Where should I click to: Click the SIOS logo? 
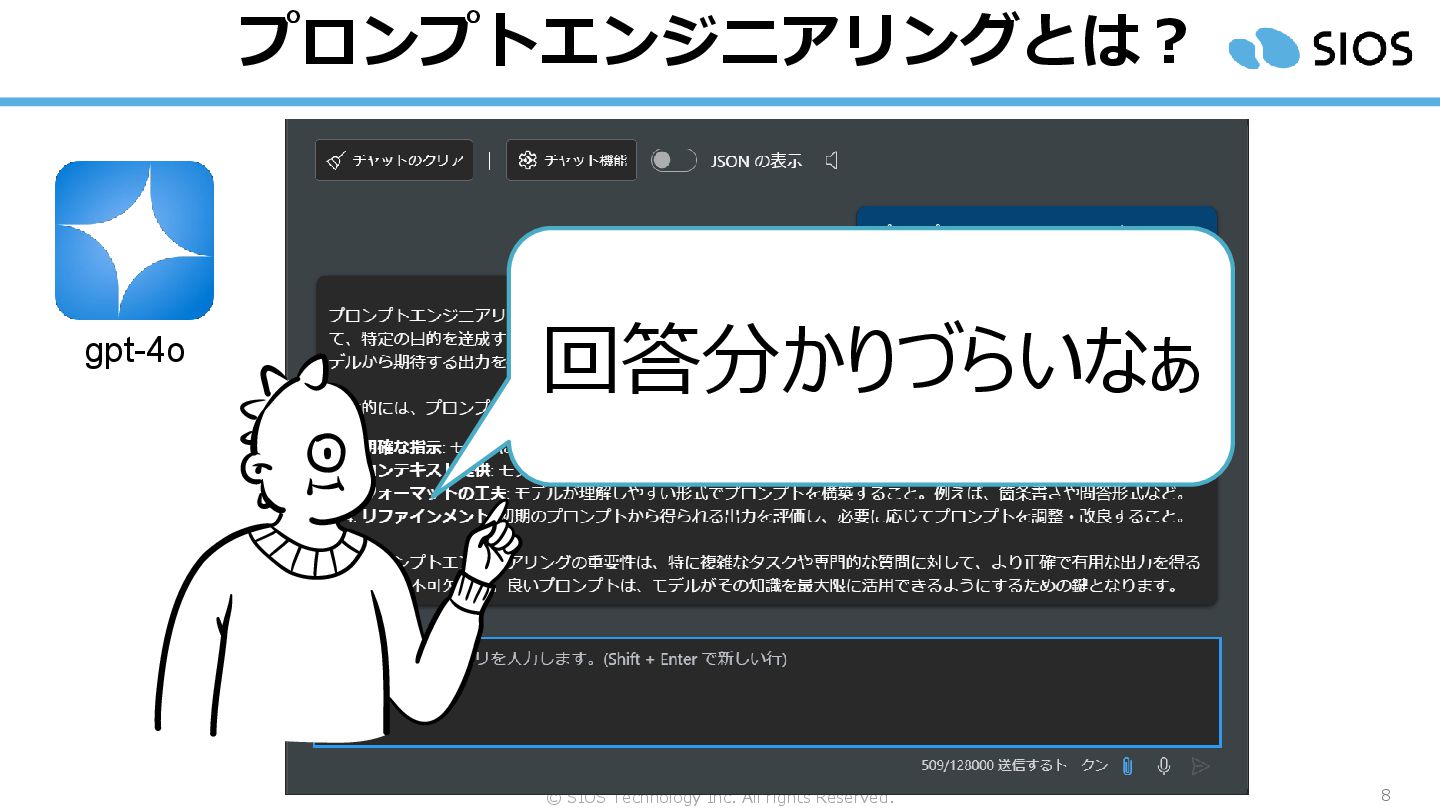coord(1320,48)
